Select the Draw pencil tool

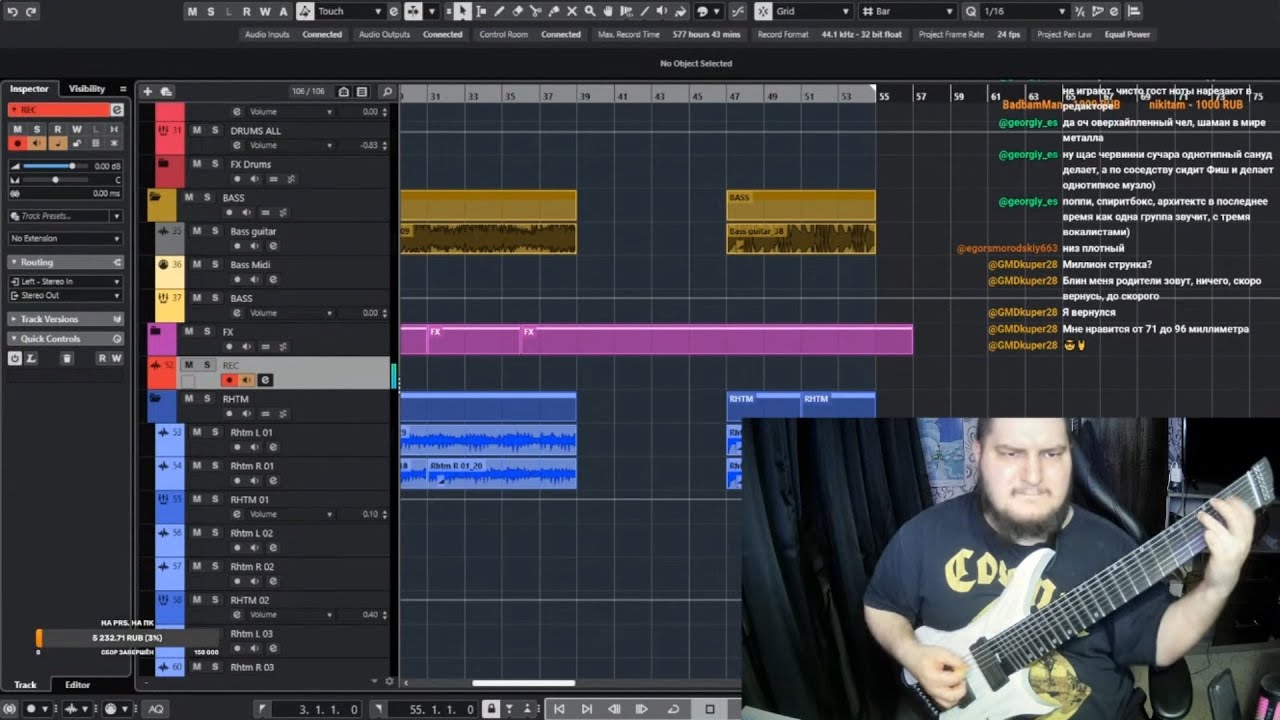click(499, 11)
